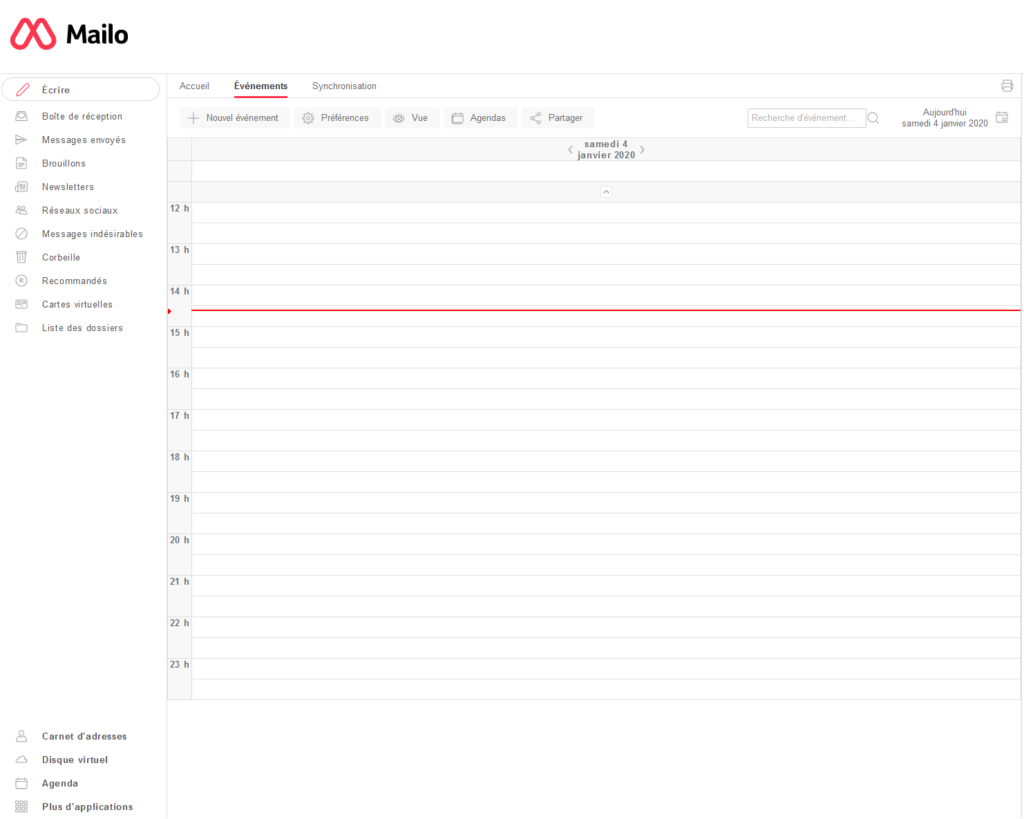Open Boîte de réception folder
The height and width of the screenshot is (819, 1024).
tap(82, 116)
